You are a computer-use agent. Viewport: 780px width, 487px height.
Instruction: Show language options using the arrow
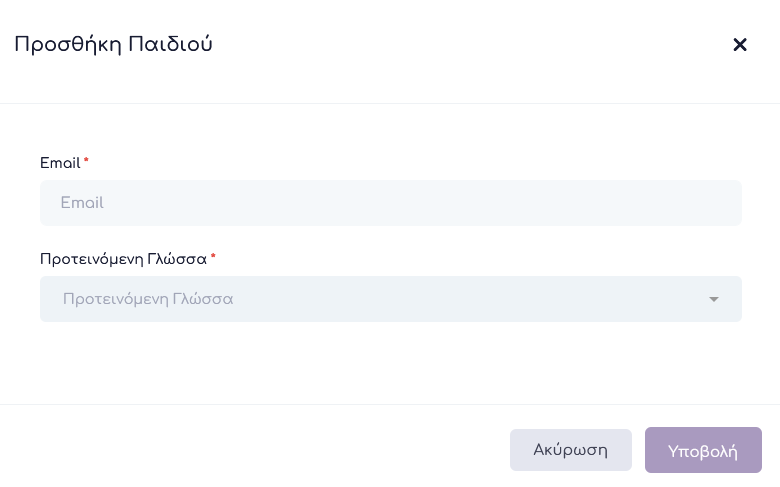pyautogui.click(x=714, y=299)
